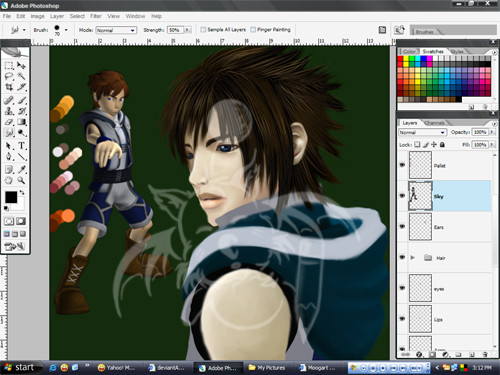Screen dimensions: 500x375
Task: Open the Brush preset picker dropdown
Action: tap(66, 30)
